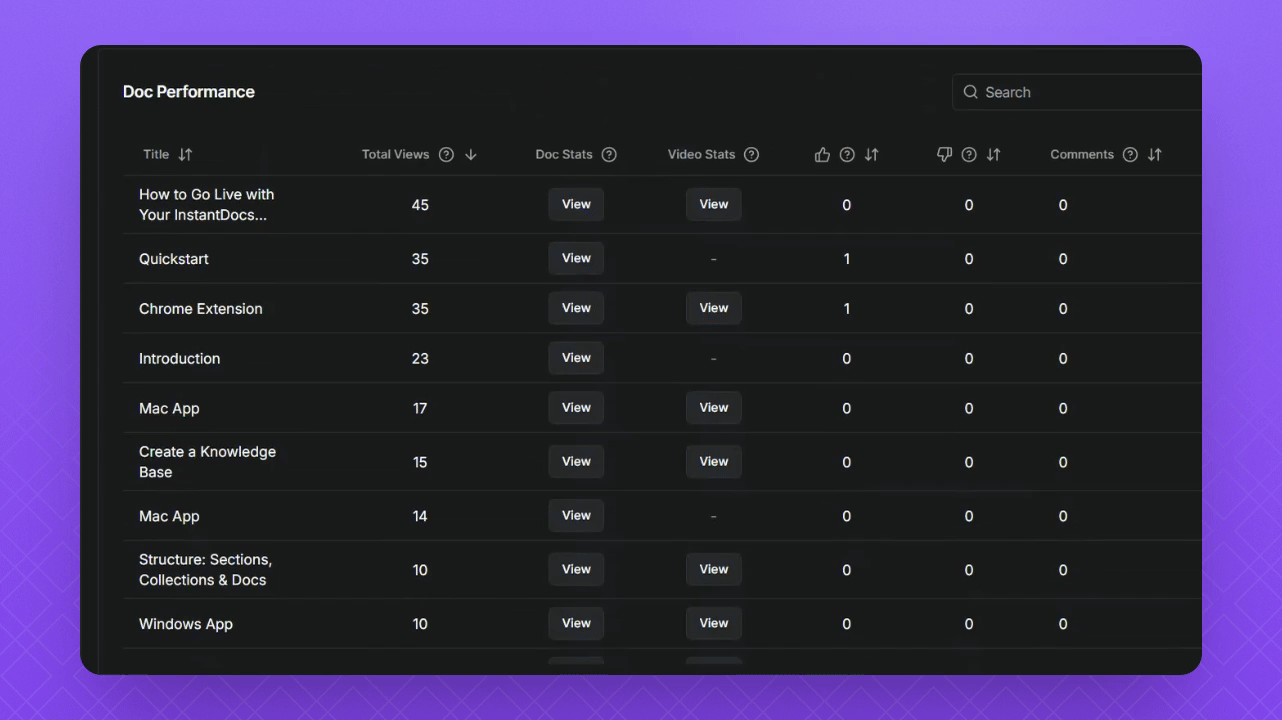The height and width of the screenshot is (720, 1282).
Task: Select the Chrome Extension row title
Action: point(201,309)
